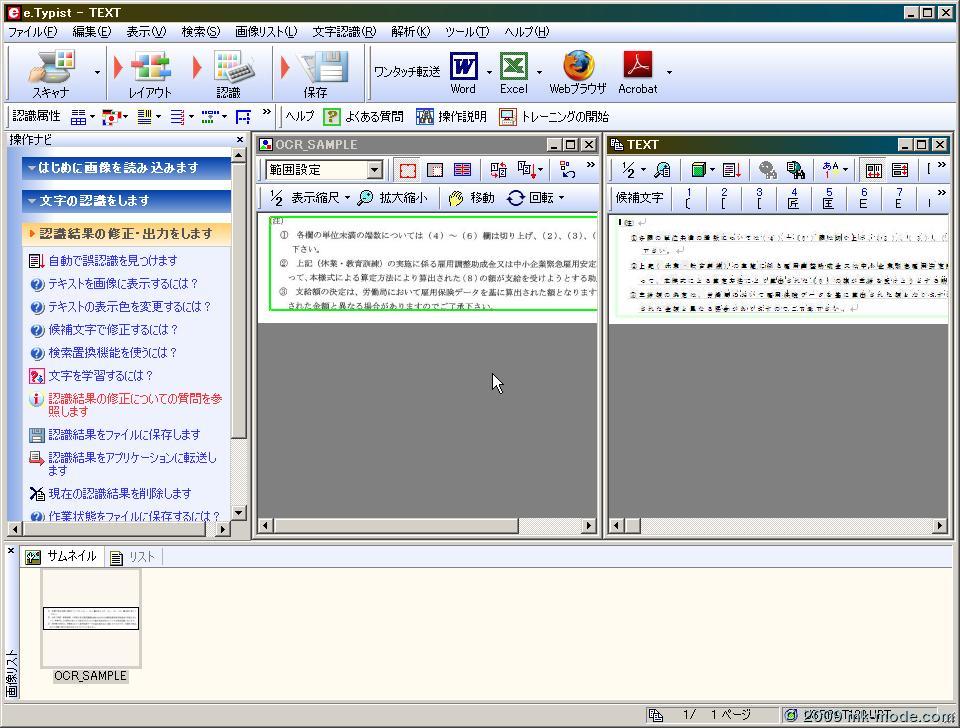
Task: Toggle the red rectangle area-selection mode
Action: 407,170
